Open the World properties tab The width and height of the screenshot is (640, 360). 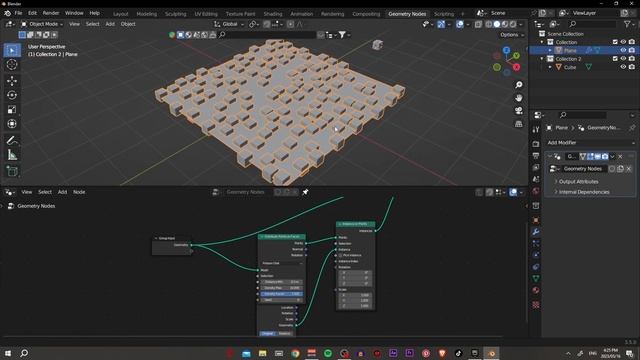(536, 191)
